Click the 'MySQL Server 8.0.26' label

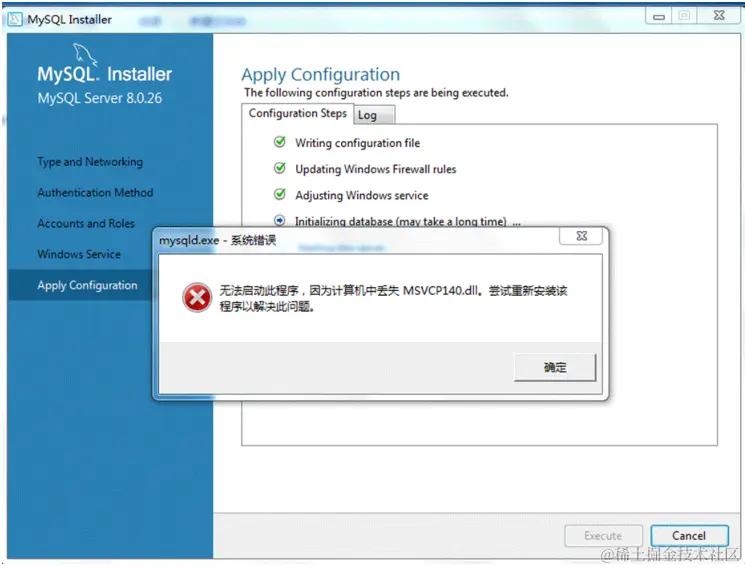coord(100,98)
